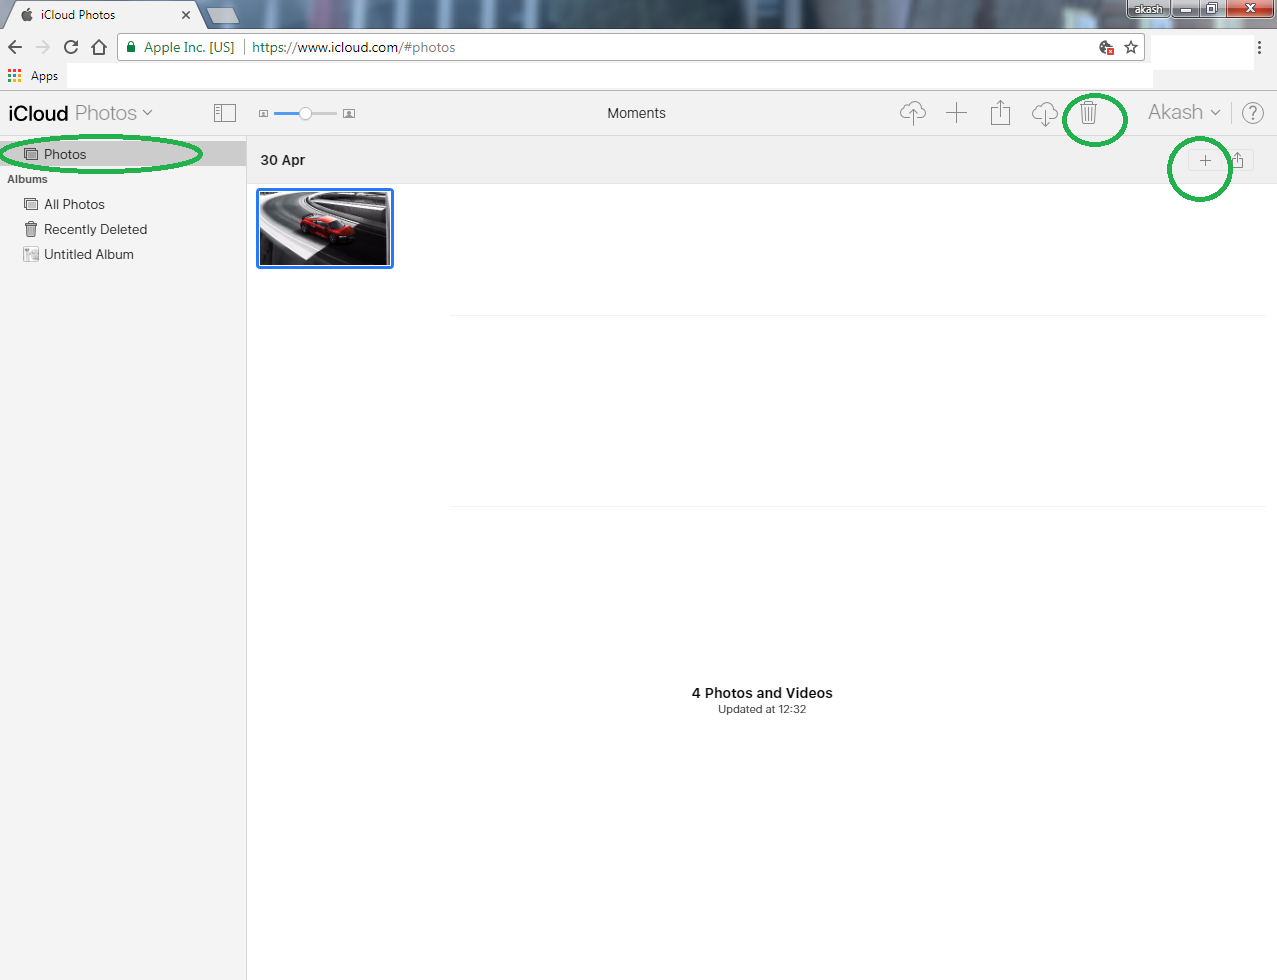Open the Recently Deleted album
Viewport: 1277px width, 980px height.
(x=85, y=229)
